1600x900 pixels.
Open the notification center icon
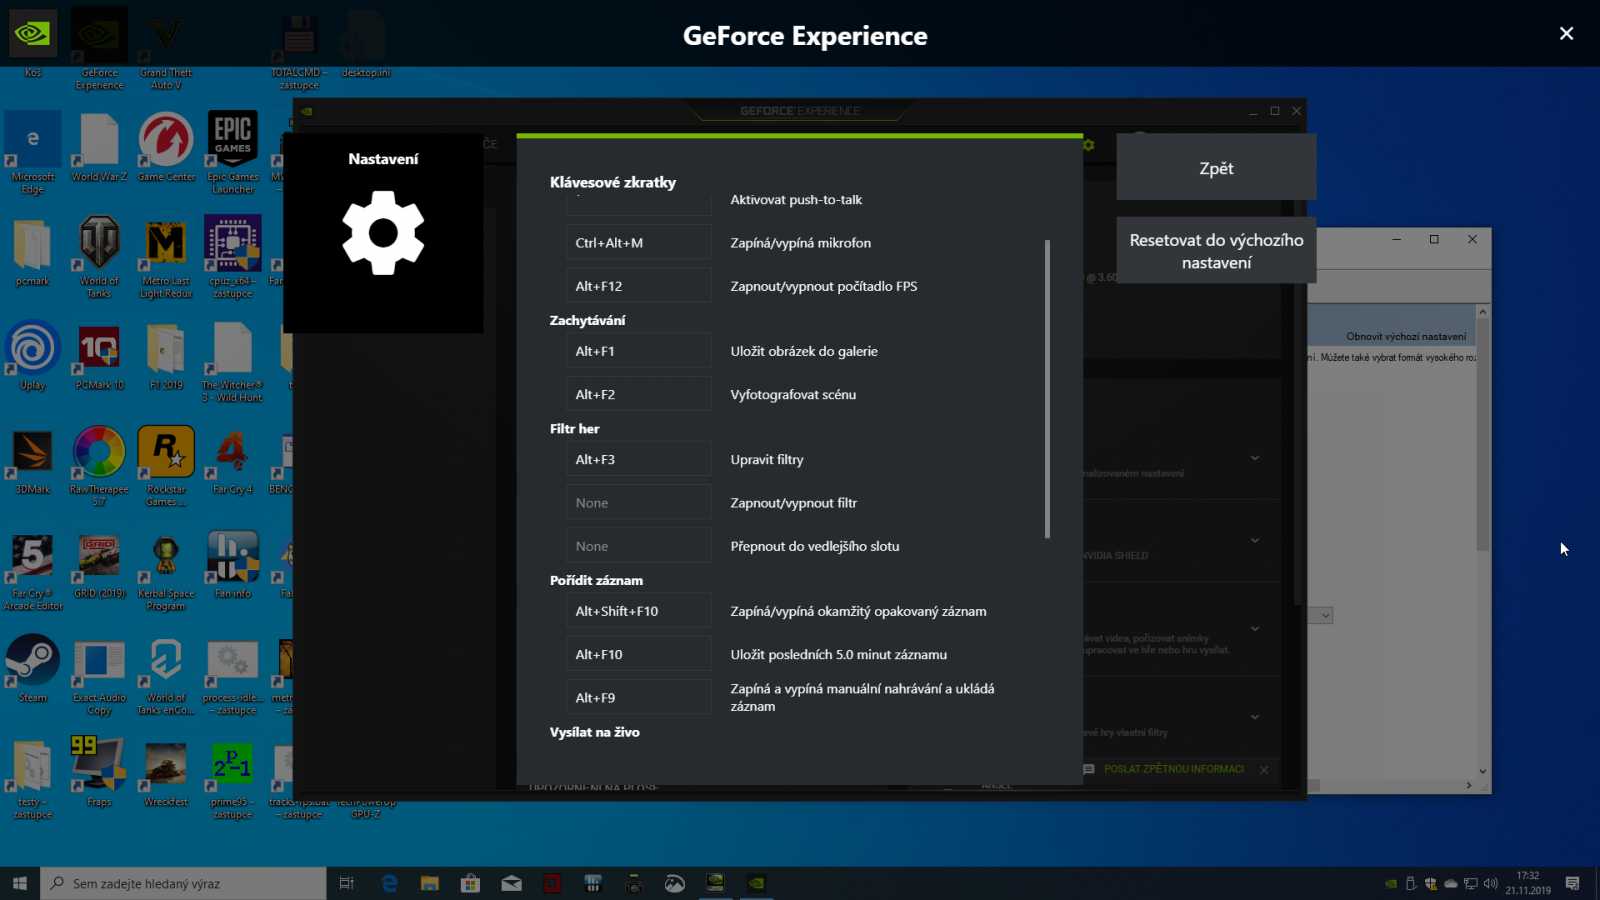pyautogui.click(x=1573, y=883)
